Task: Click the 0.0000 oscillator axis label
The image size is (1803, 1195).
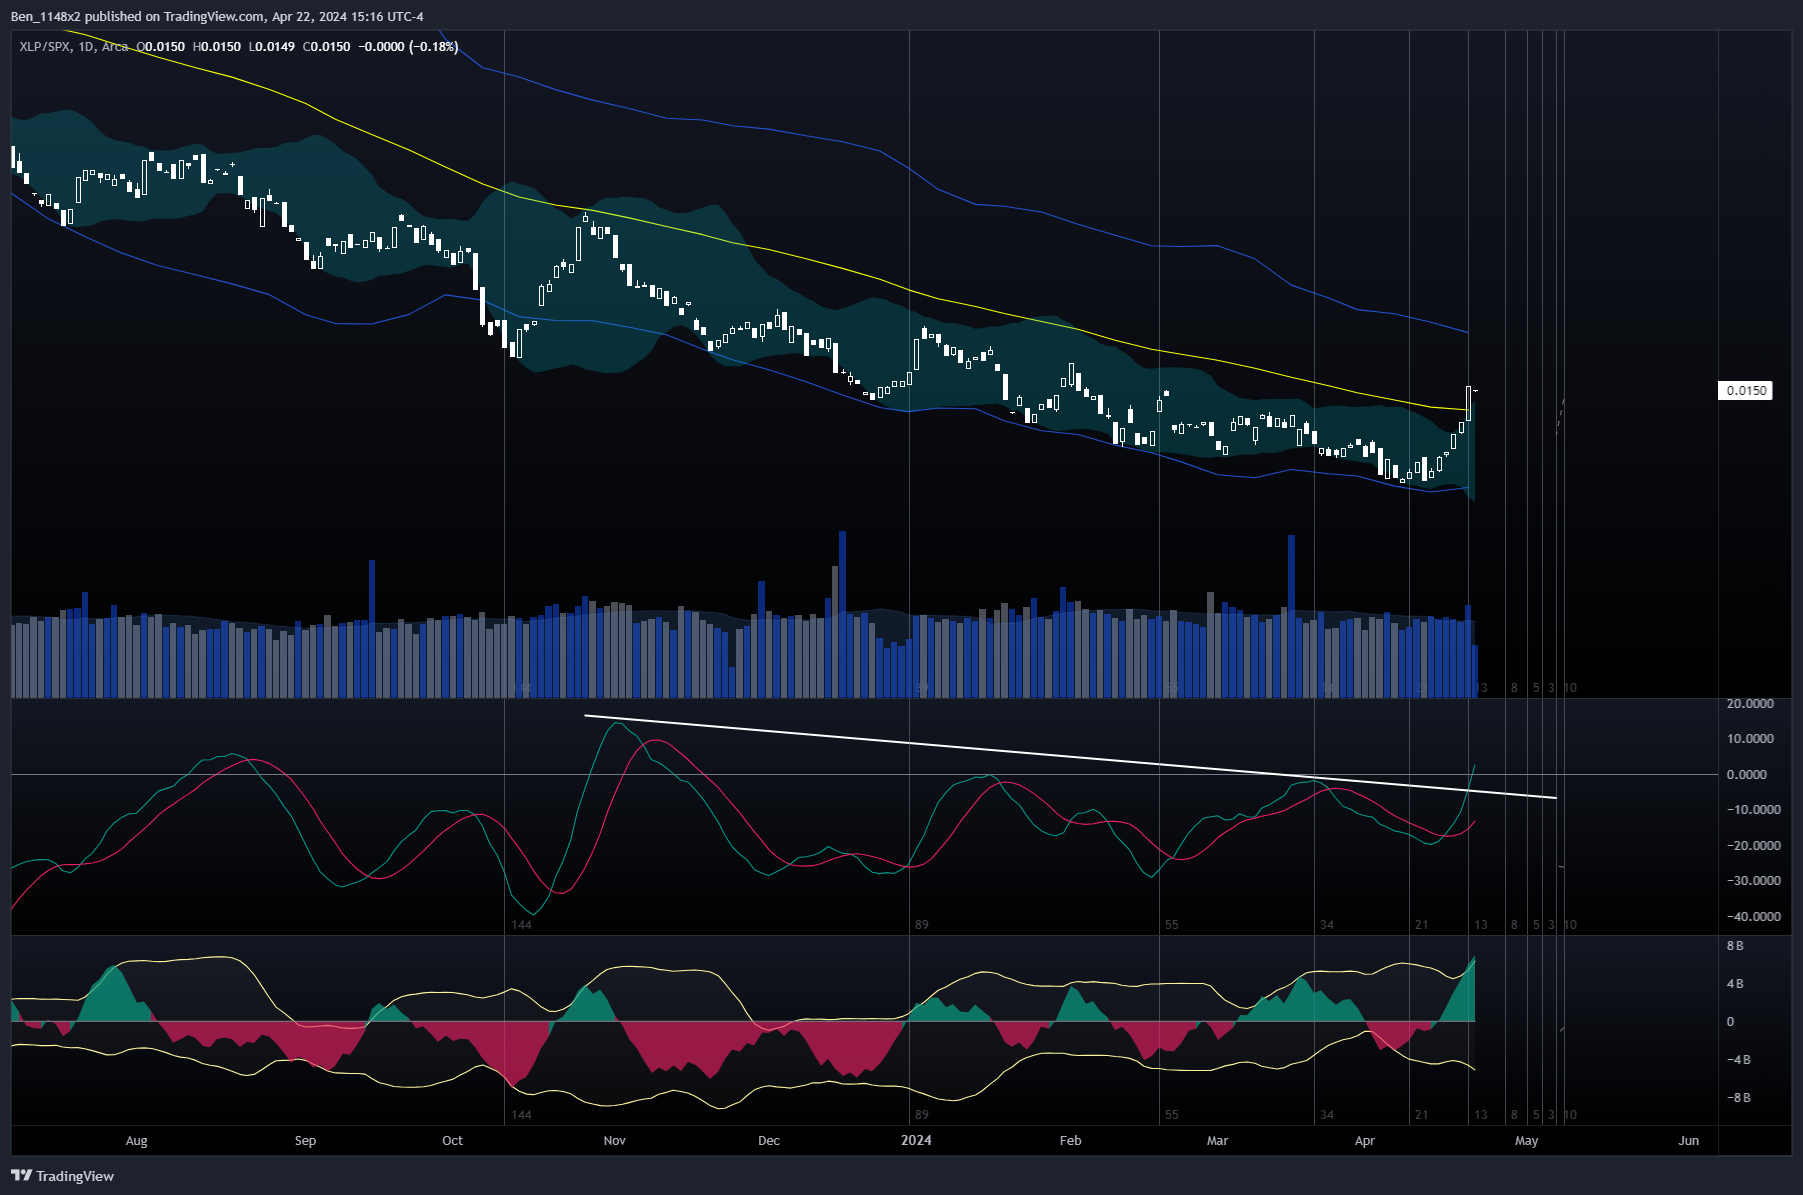Action: click(1747, 775)
